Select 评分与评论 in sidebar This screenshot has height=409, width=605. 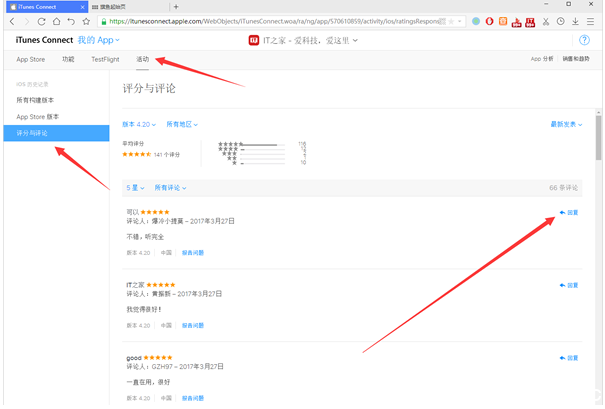(x=56, y=133)
